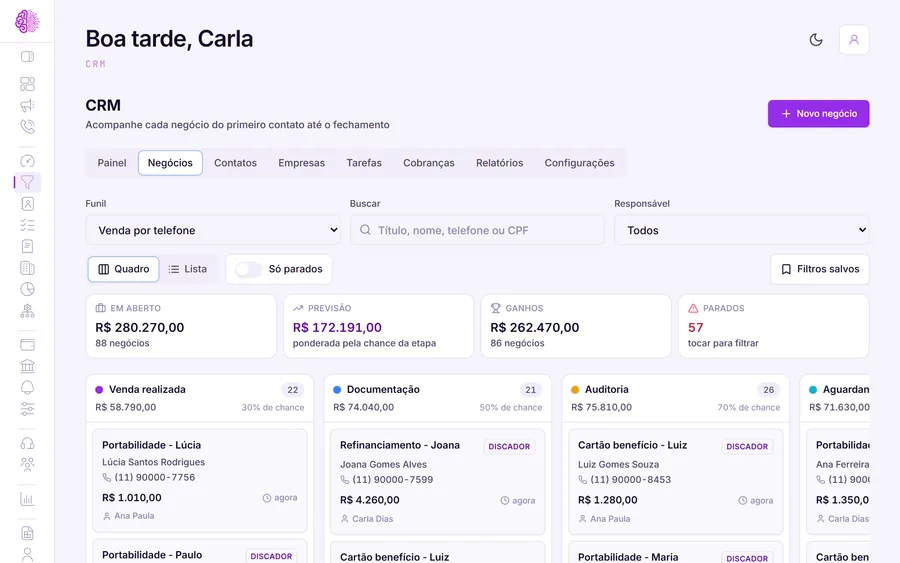900x563 pixels.
Task: Open the dashboard grid icon in sidebar
Action: tap(27, 84)
